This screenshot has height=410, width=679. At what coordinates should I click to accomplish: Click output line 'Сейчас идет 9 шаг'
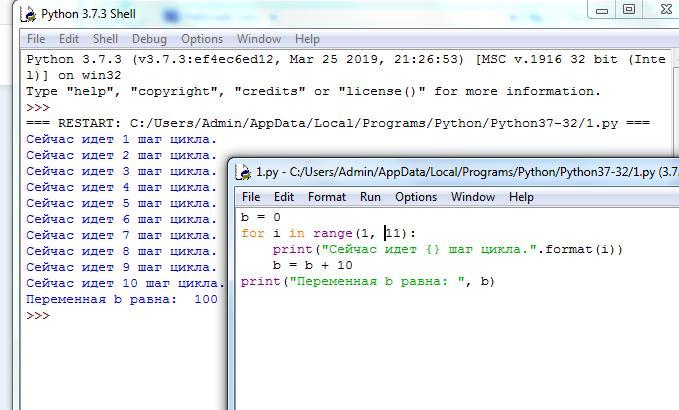(x=121, y=268)
